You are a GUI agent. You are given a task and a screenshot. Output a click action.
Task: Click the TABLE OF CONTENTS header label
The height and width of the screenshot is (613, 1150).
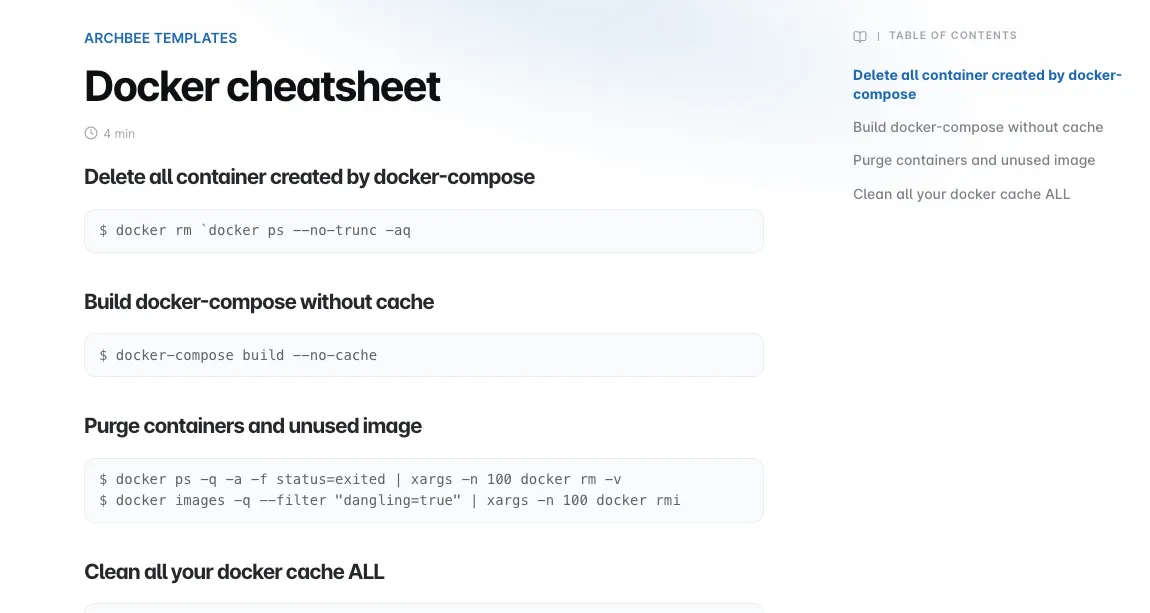point(953,35)
